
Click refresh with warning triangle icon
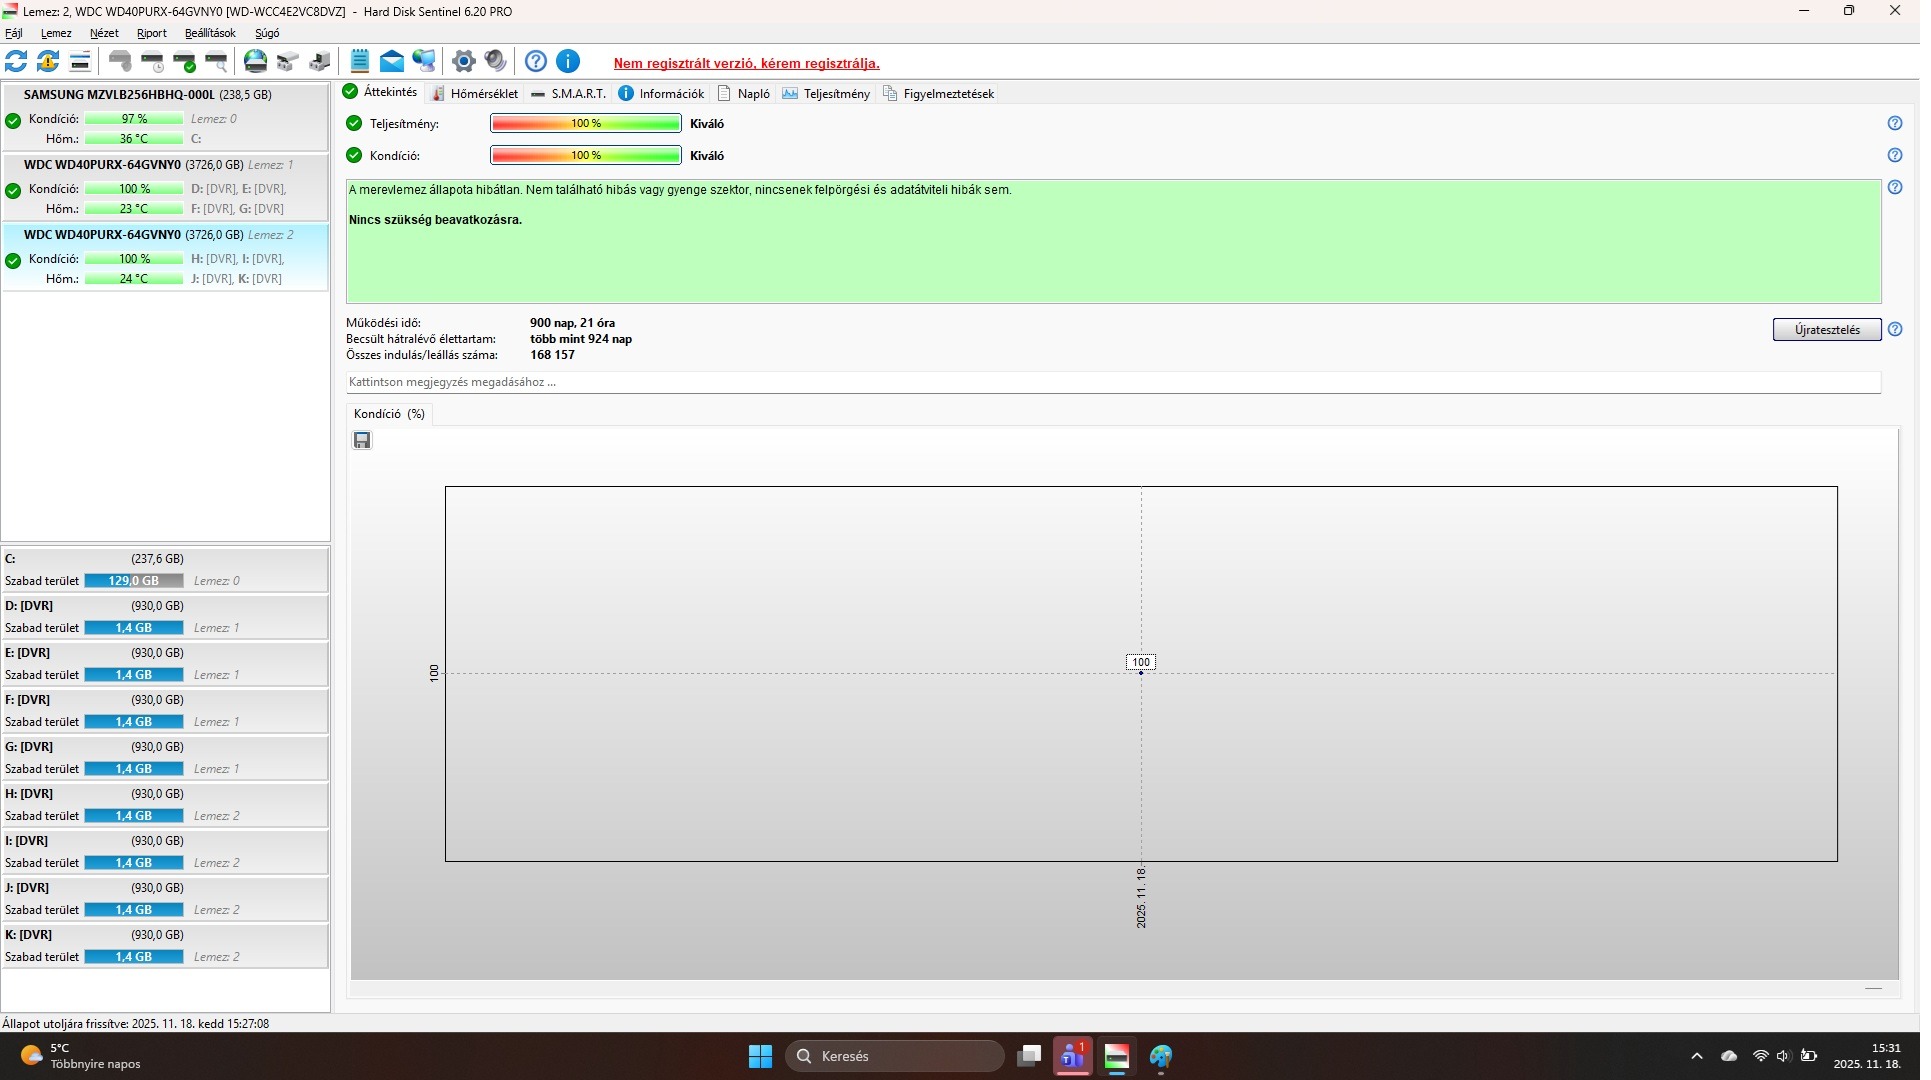pyautogui.click(x=48, y=62)
